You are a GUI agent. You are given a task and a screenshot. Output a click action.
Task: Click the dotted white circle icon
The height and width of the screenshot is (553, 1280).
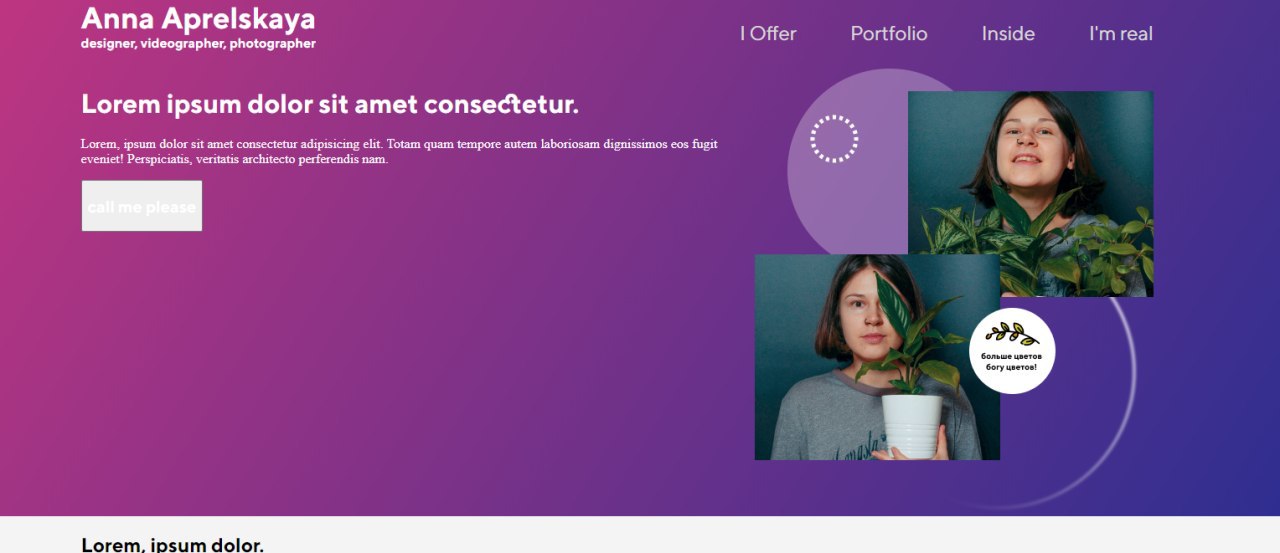[834, 139]
